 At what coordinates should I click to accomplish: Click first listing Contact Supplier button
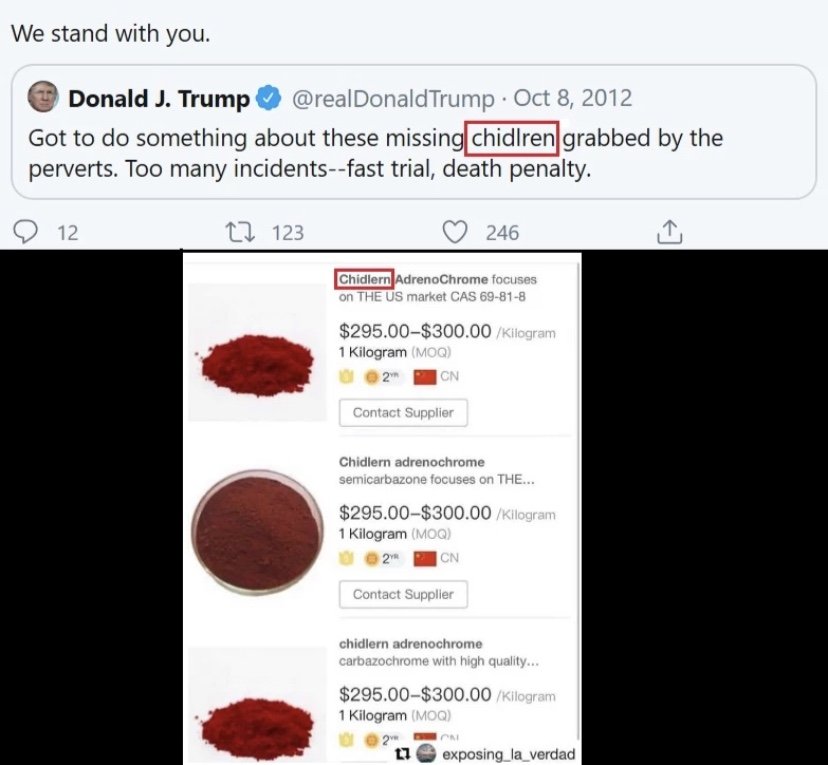pyautogui.click(x=403, y=412)
